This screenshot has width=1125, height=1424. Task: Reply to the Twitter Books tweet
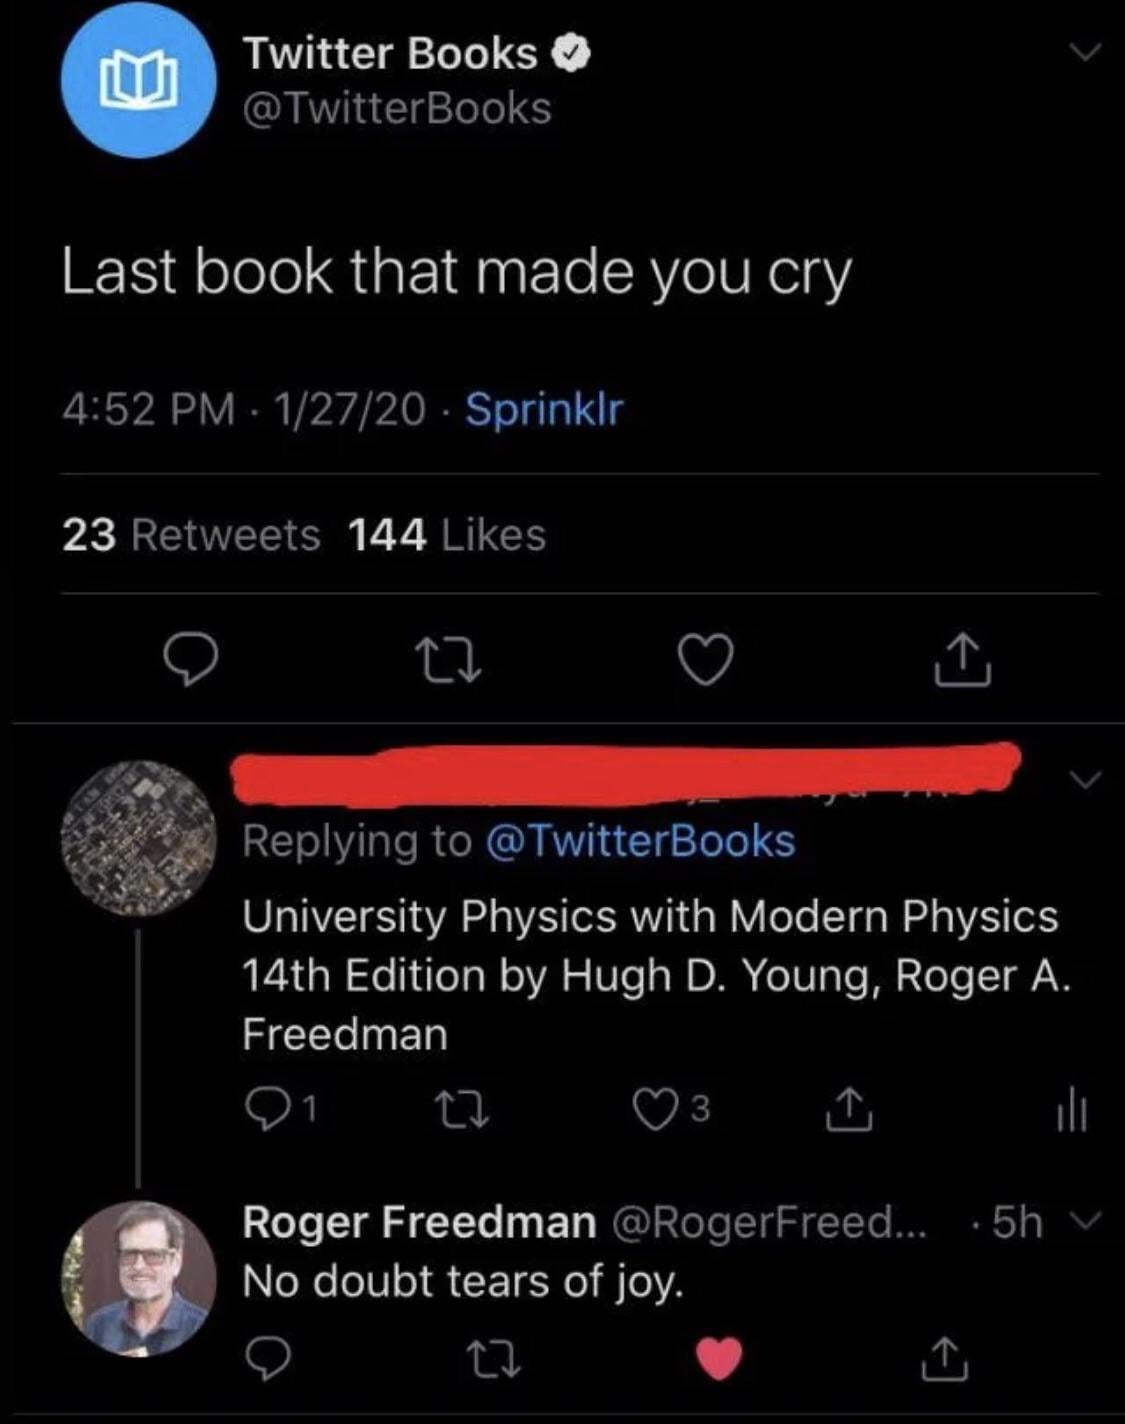coord(191,662)
